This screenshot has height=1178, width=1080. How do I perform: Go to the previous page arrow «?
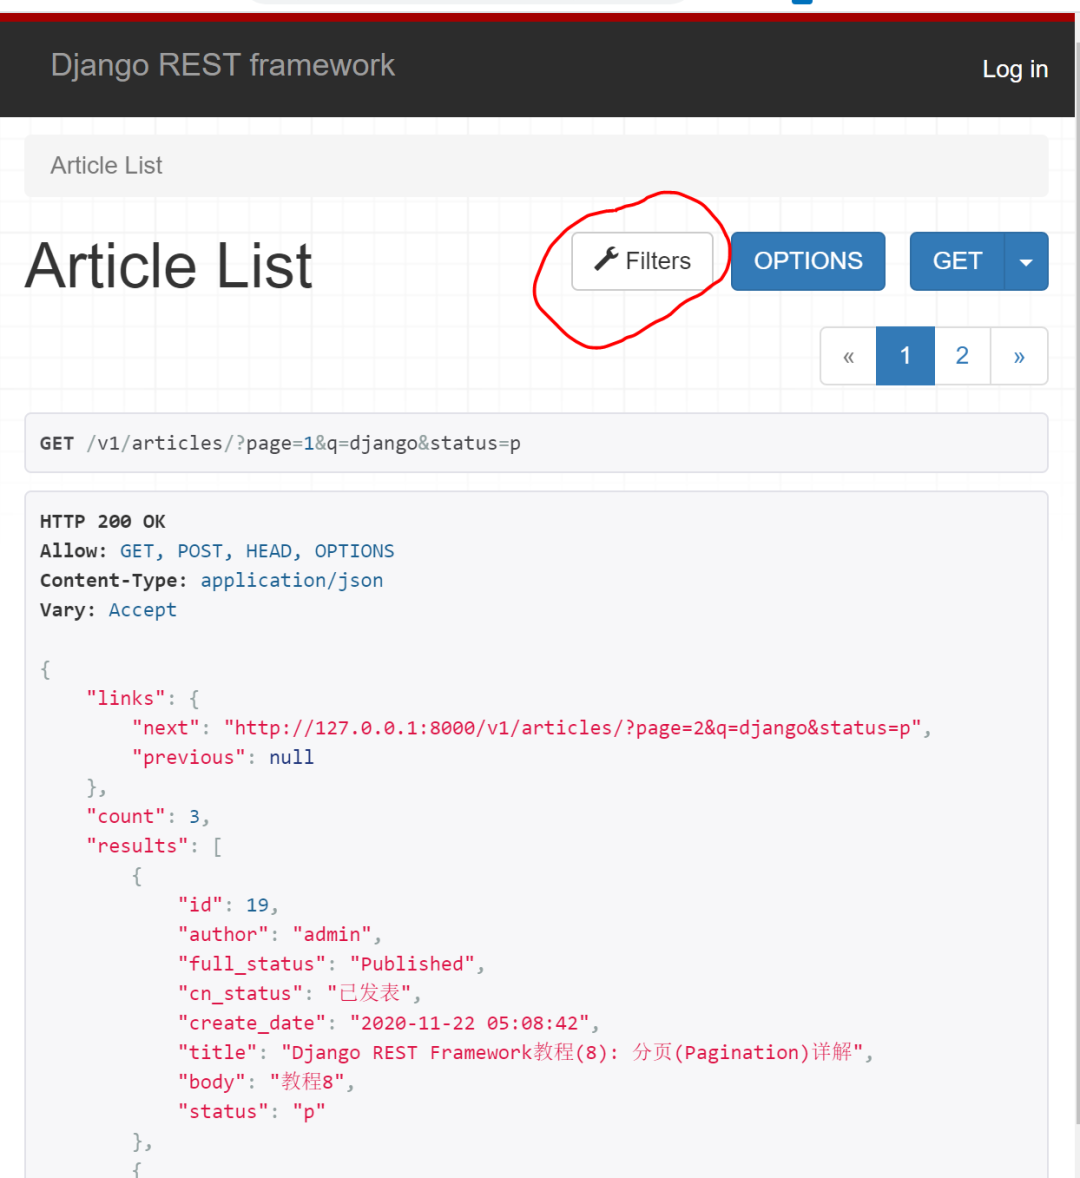(x=849, y=356)
